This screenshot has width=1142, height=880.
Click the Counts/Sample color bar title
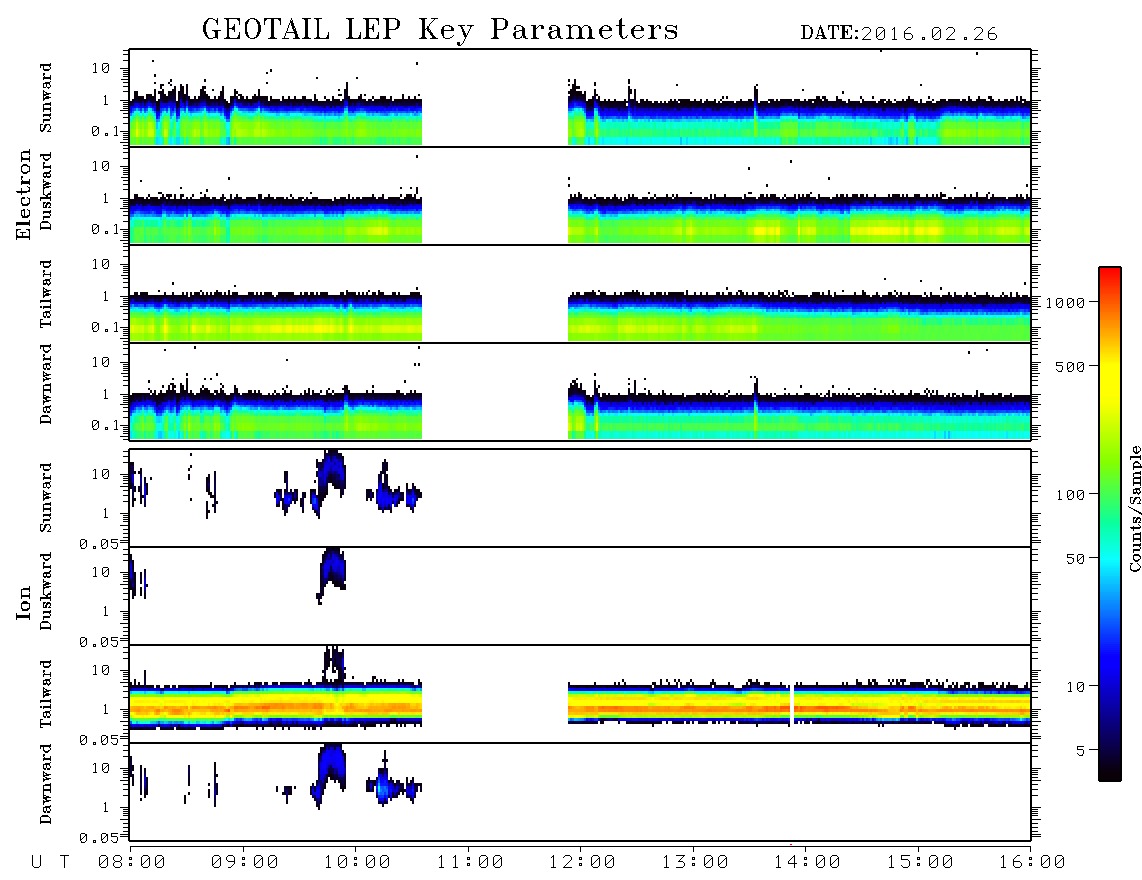pyautogui.click(x=1135, y=508)
